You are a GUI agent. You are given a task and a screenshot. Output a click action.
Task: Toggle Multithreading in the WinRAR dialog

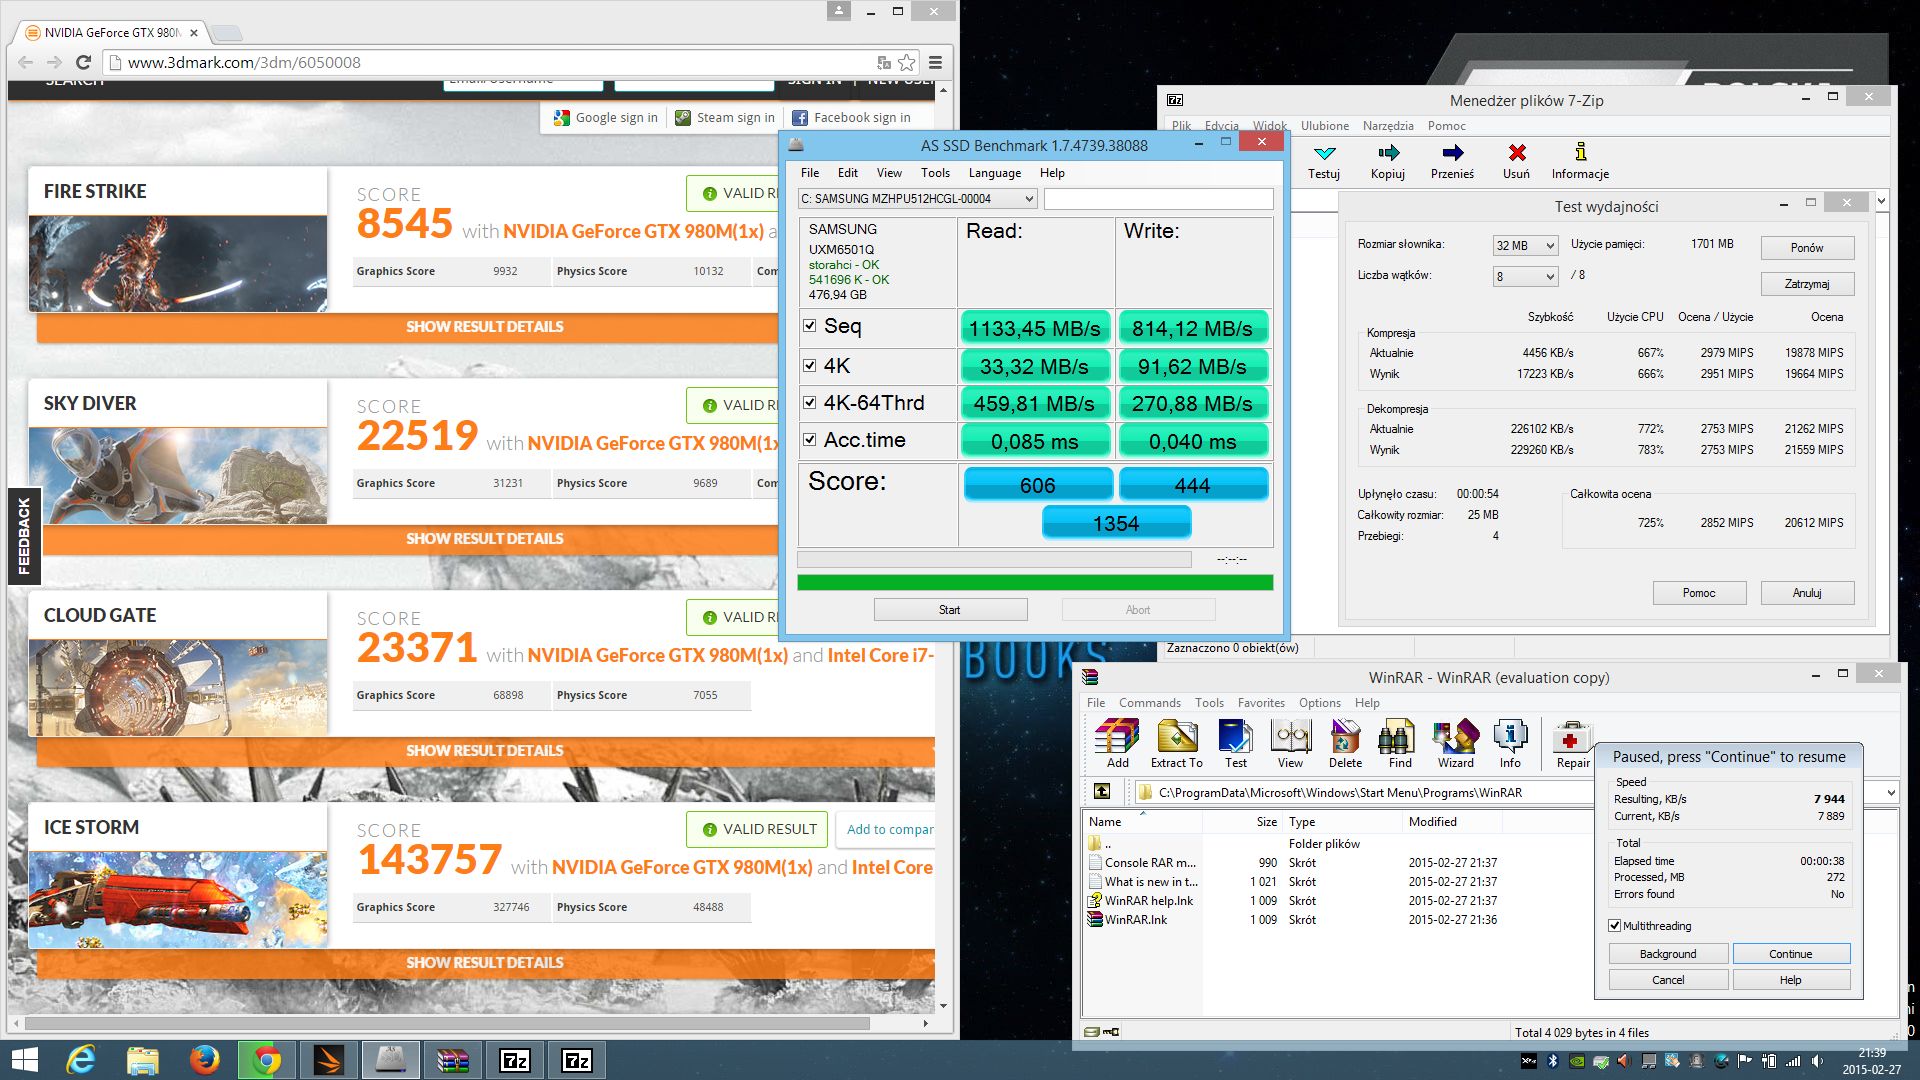(1615, 925)
